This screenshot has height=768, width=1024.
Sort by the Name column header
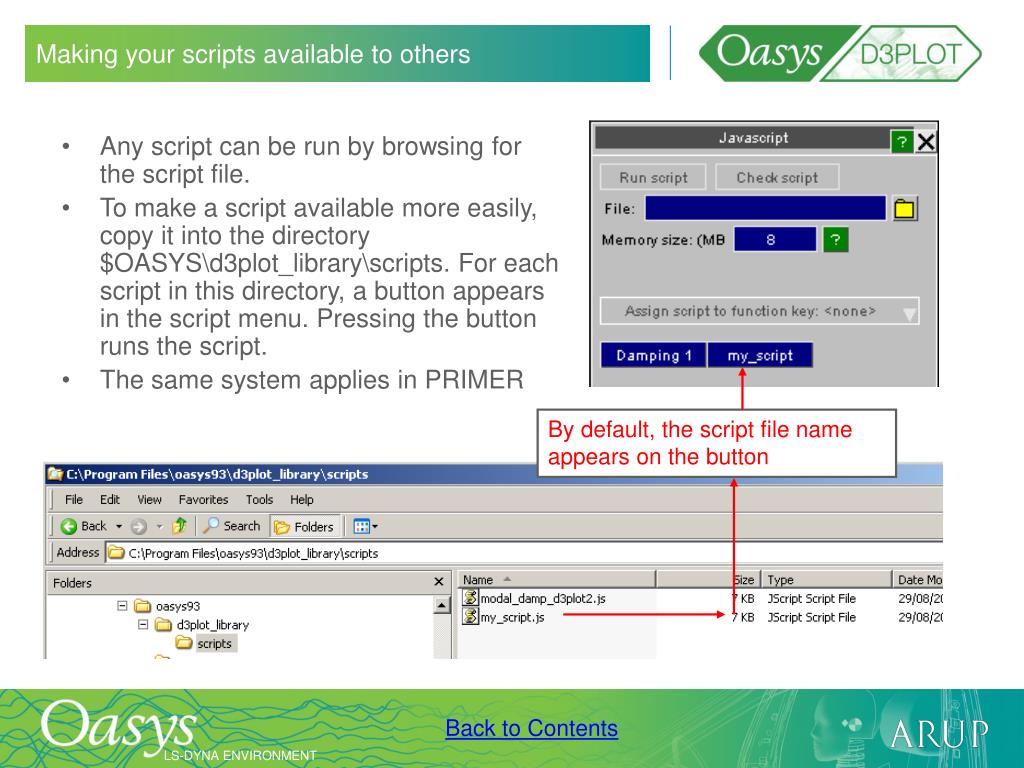coord(556,580)
